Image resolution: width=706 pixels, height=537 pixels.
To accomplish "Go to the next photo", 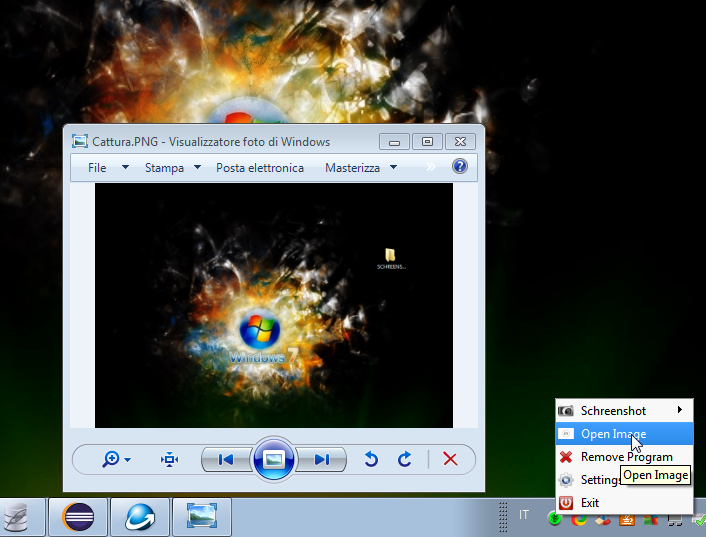I will pyautogui.click(x=321, y=459).
